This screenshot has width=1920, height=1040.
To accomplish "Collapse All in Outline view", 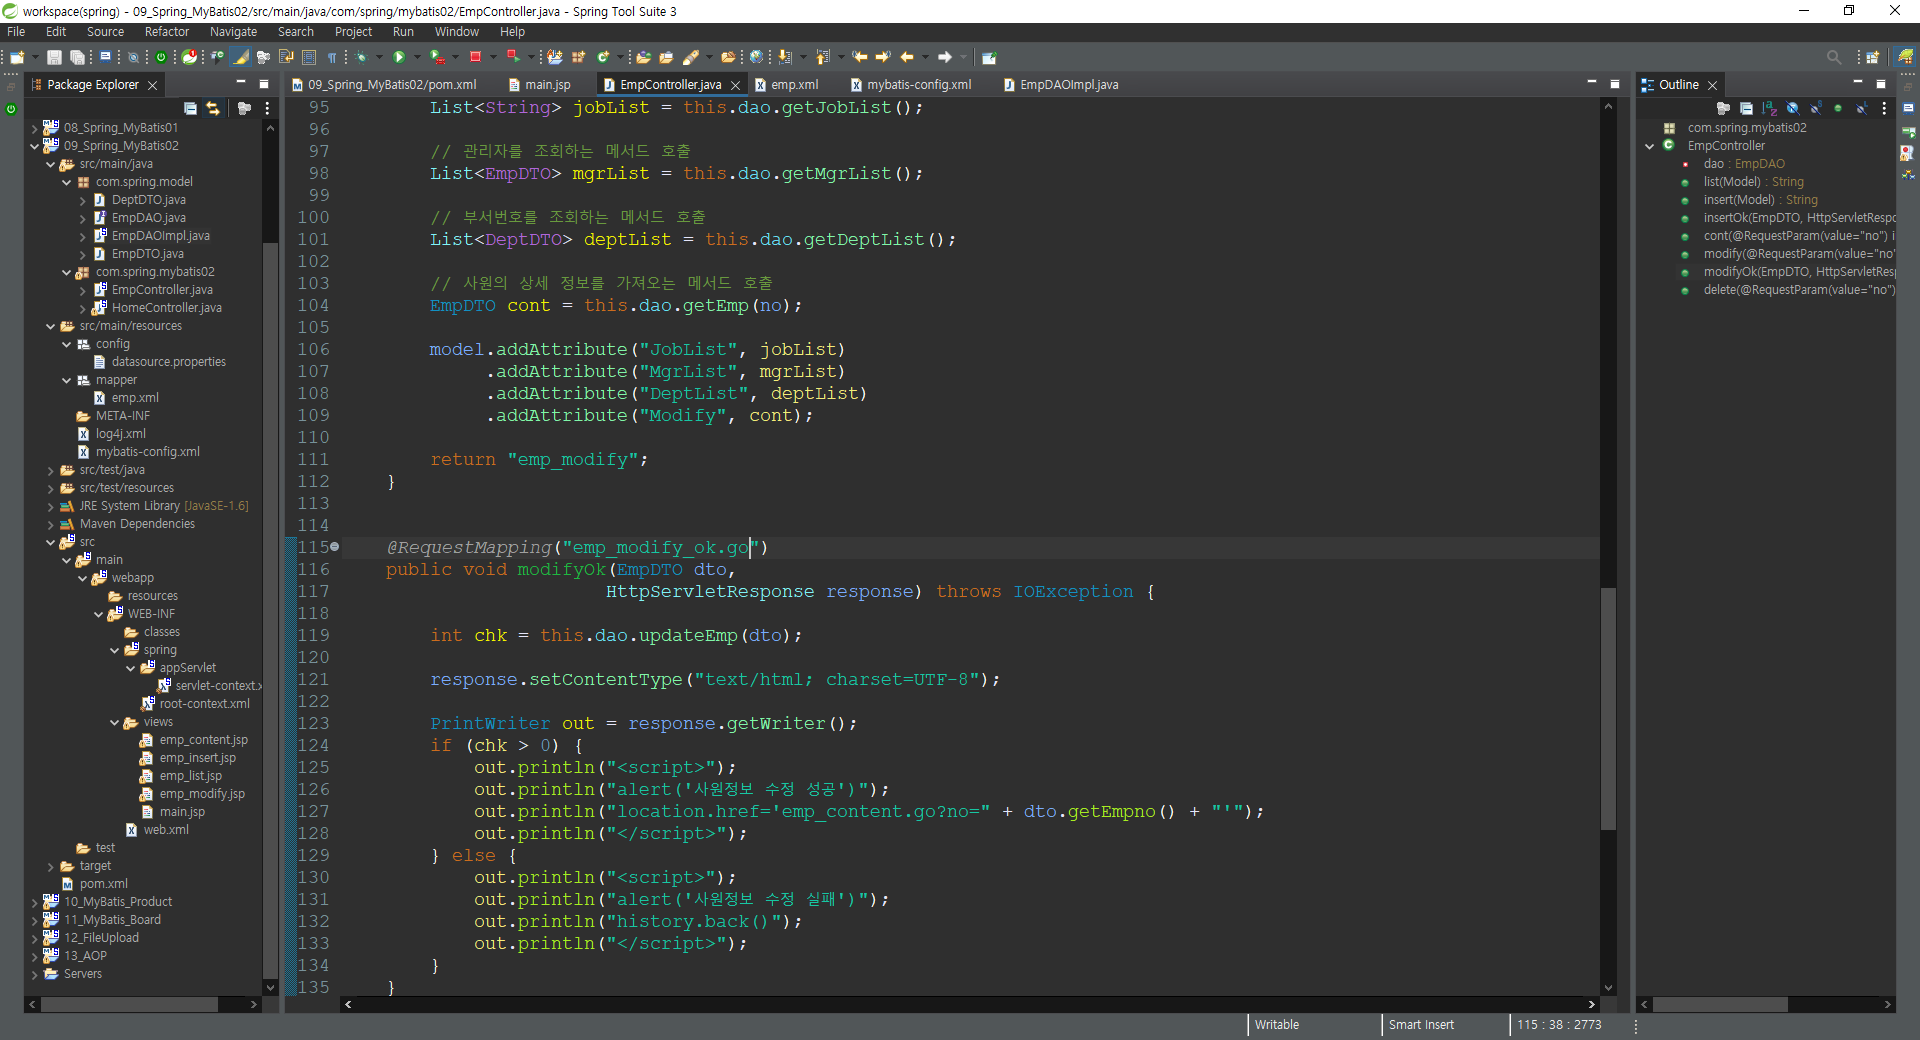I will [1746, 108].
